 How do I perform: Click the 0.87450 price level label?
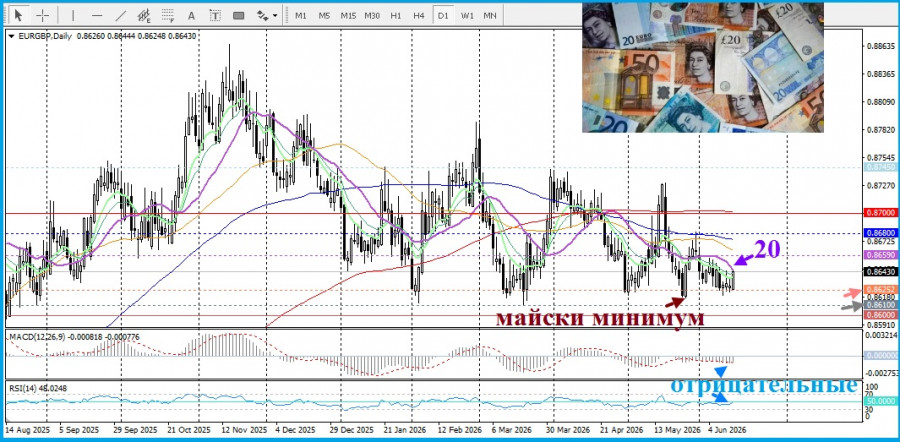tap(879, 167)
